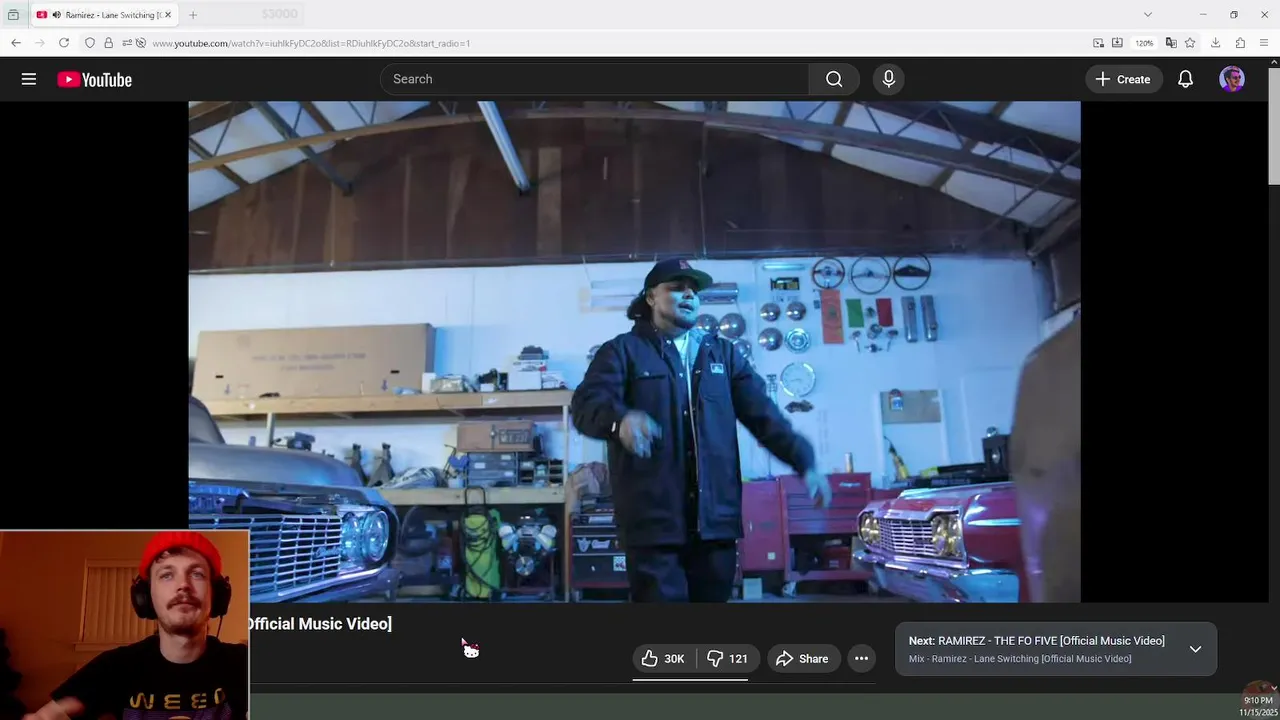The height and width of the screenshot is (720, 1280).
Task: Click the "Mix - Ramirez - Lane Switching" subtitle
Action: 1020,659
